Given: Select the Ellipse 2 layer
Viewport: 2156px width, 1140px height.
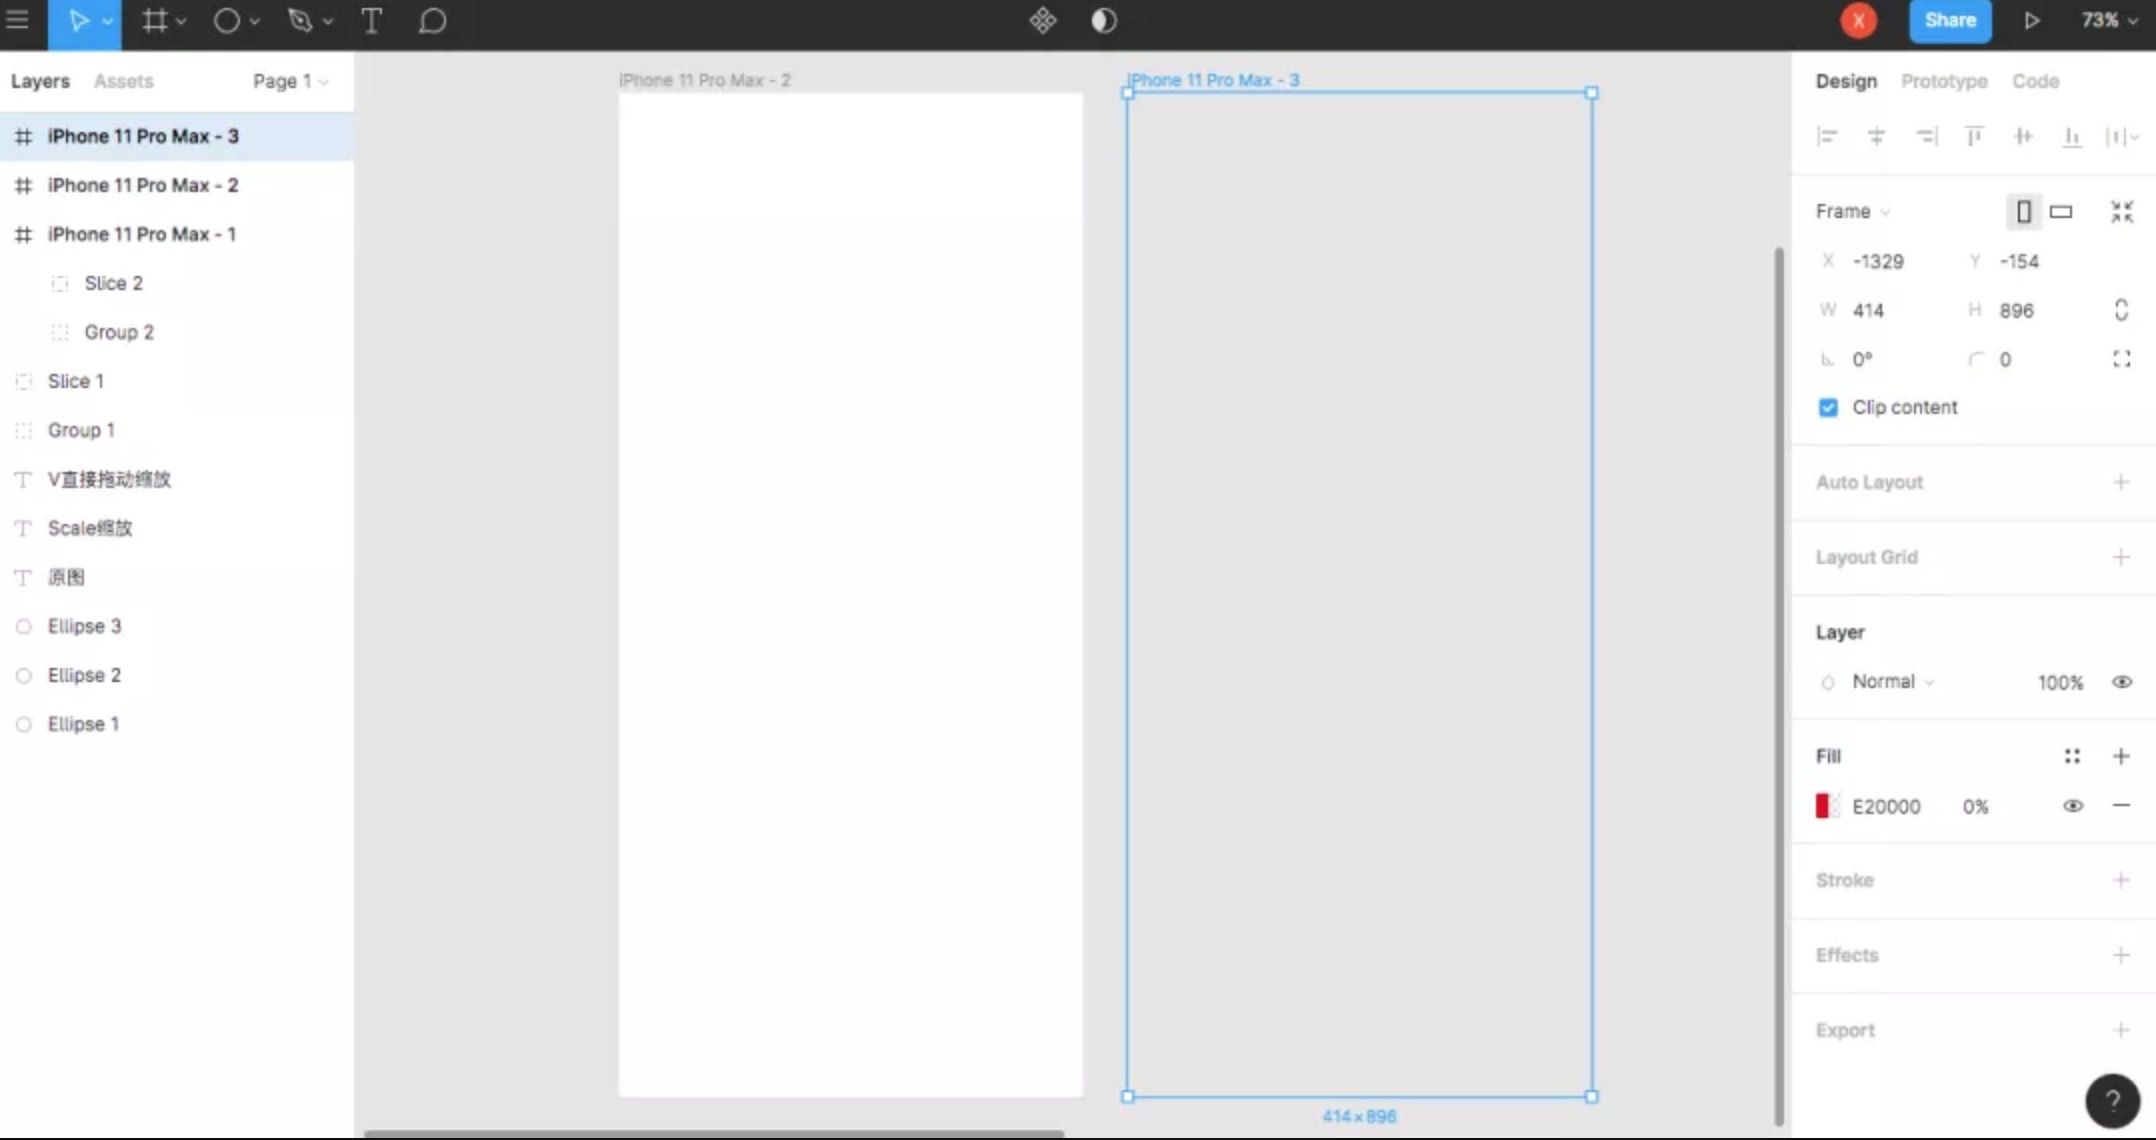Looking at the screenshot, I should (x=84, y=675).
